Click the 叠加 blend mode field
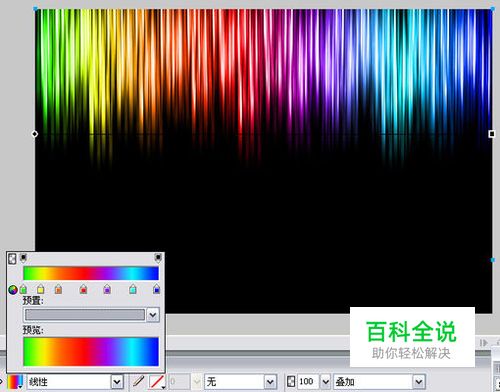 373,382
